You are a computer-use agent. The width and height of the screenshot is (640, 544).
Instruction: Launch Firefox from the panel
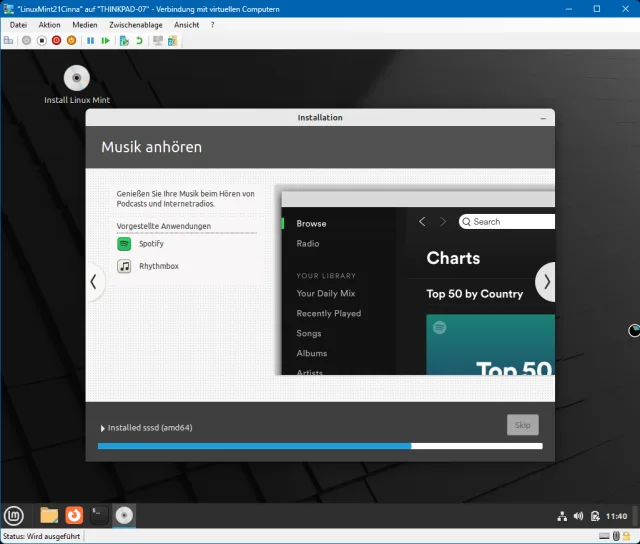(x=73, y=516)
